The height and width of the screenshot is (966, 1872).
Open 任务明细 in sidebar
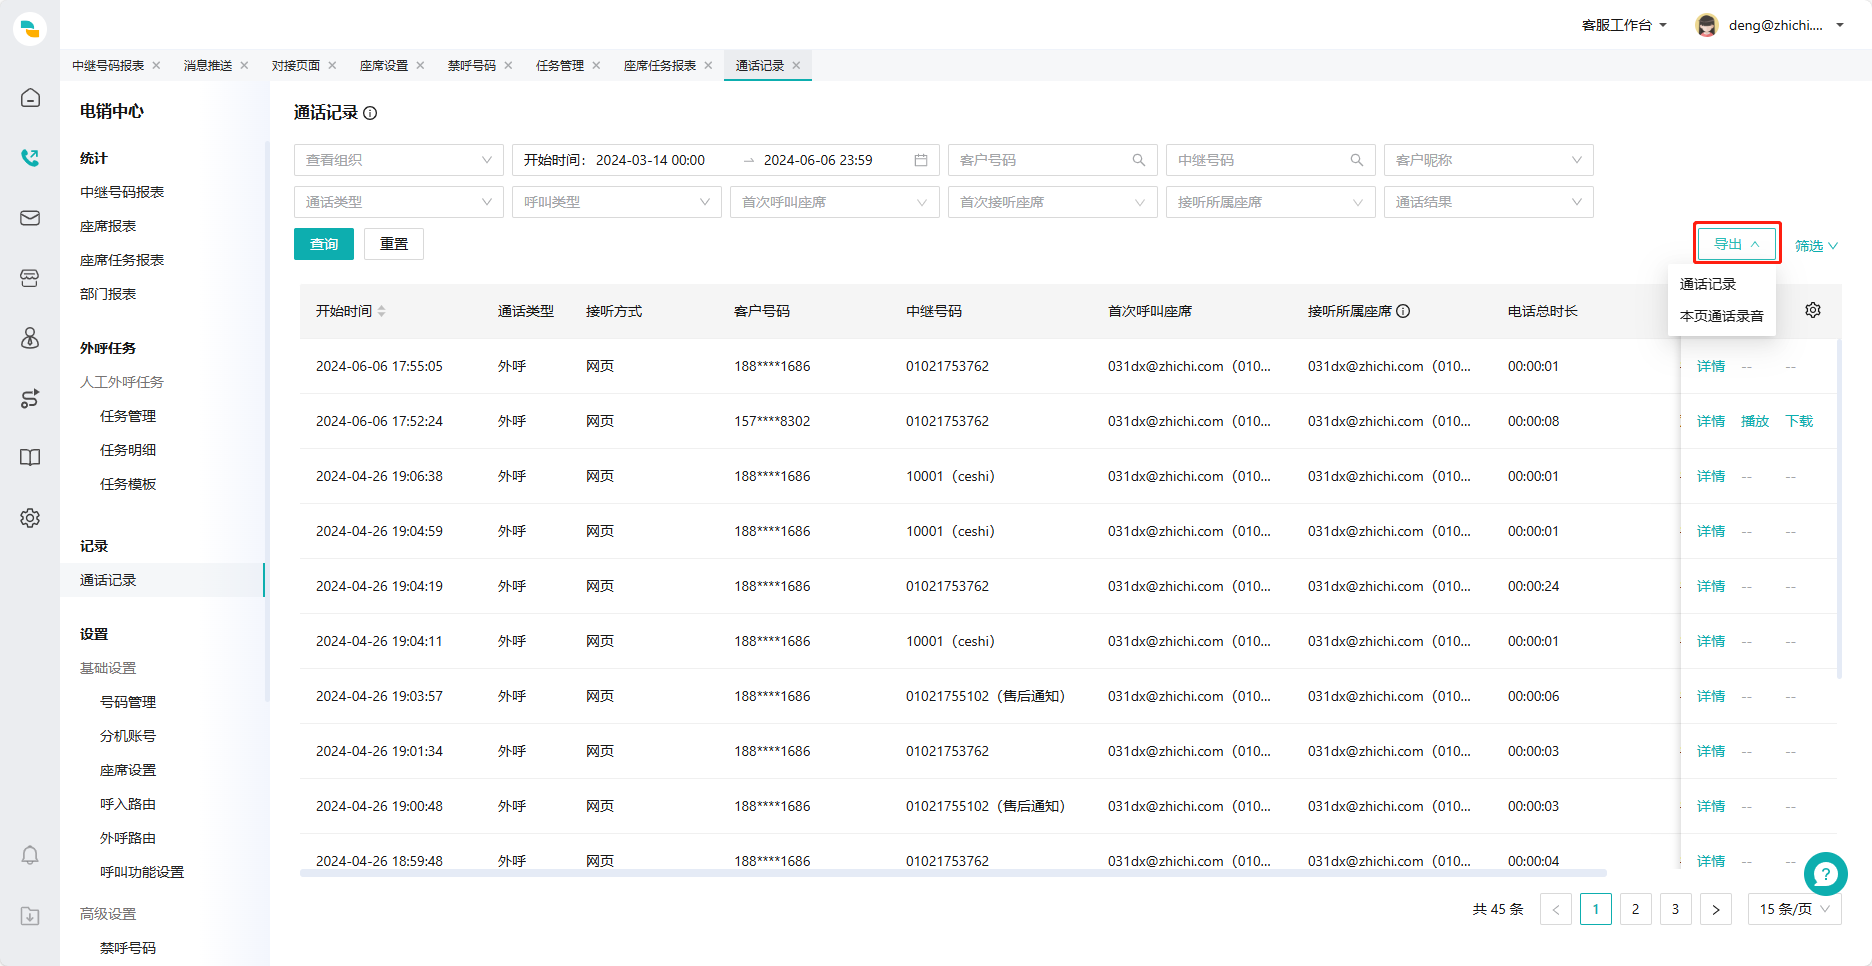tap(128, 450)
